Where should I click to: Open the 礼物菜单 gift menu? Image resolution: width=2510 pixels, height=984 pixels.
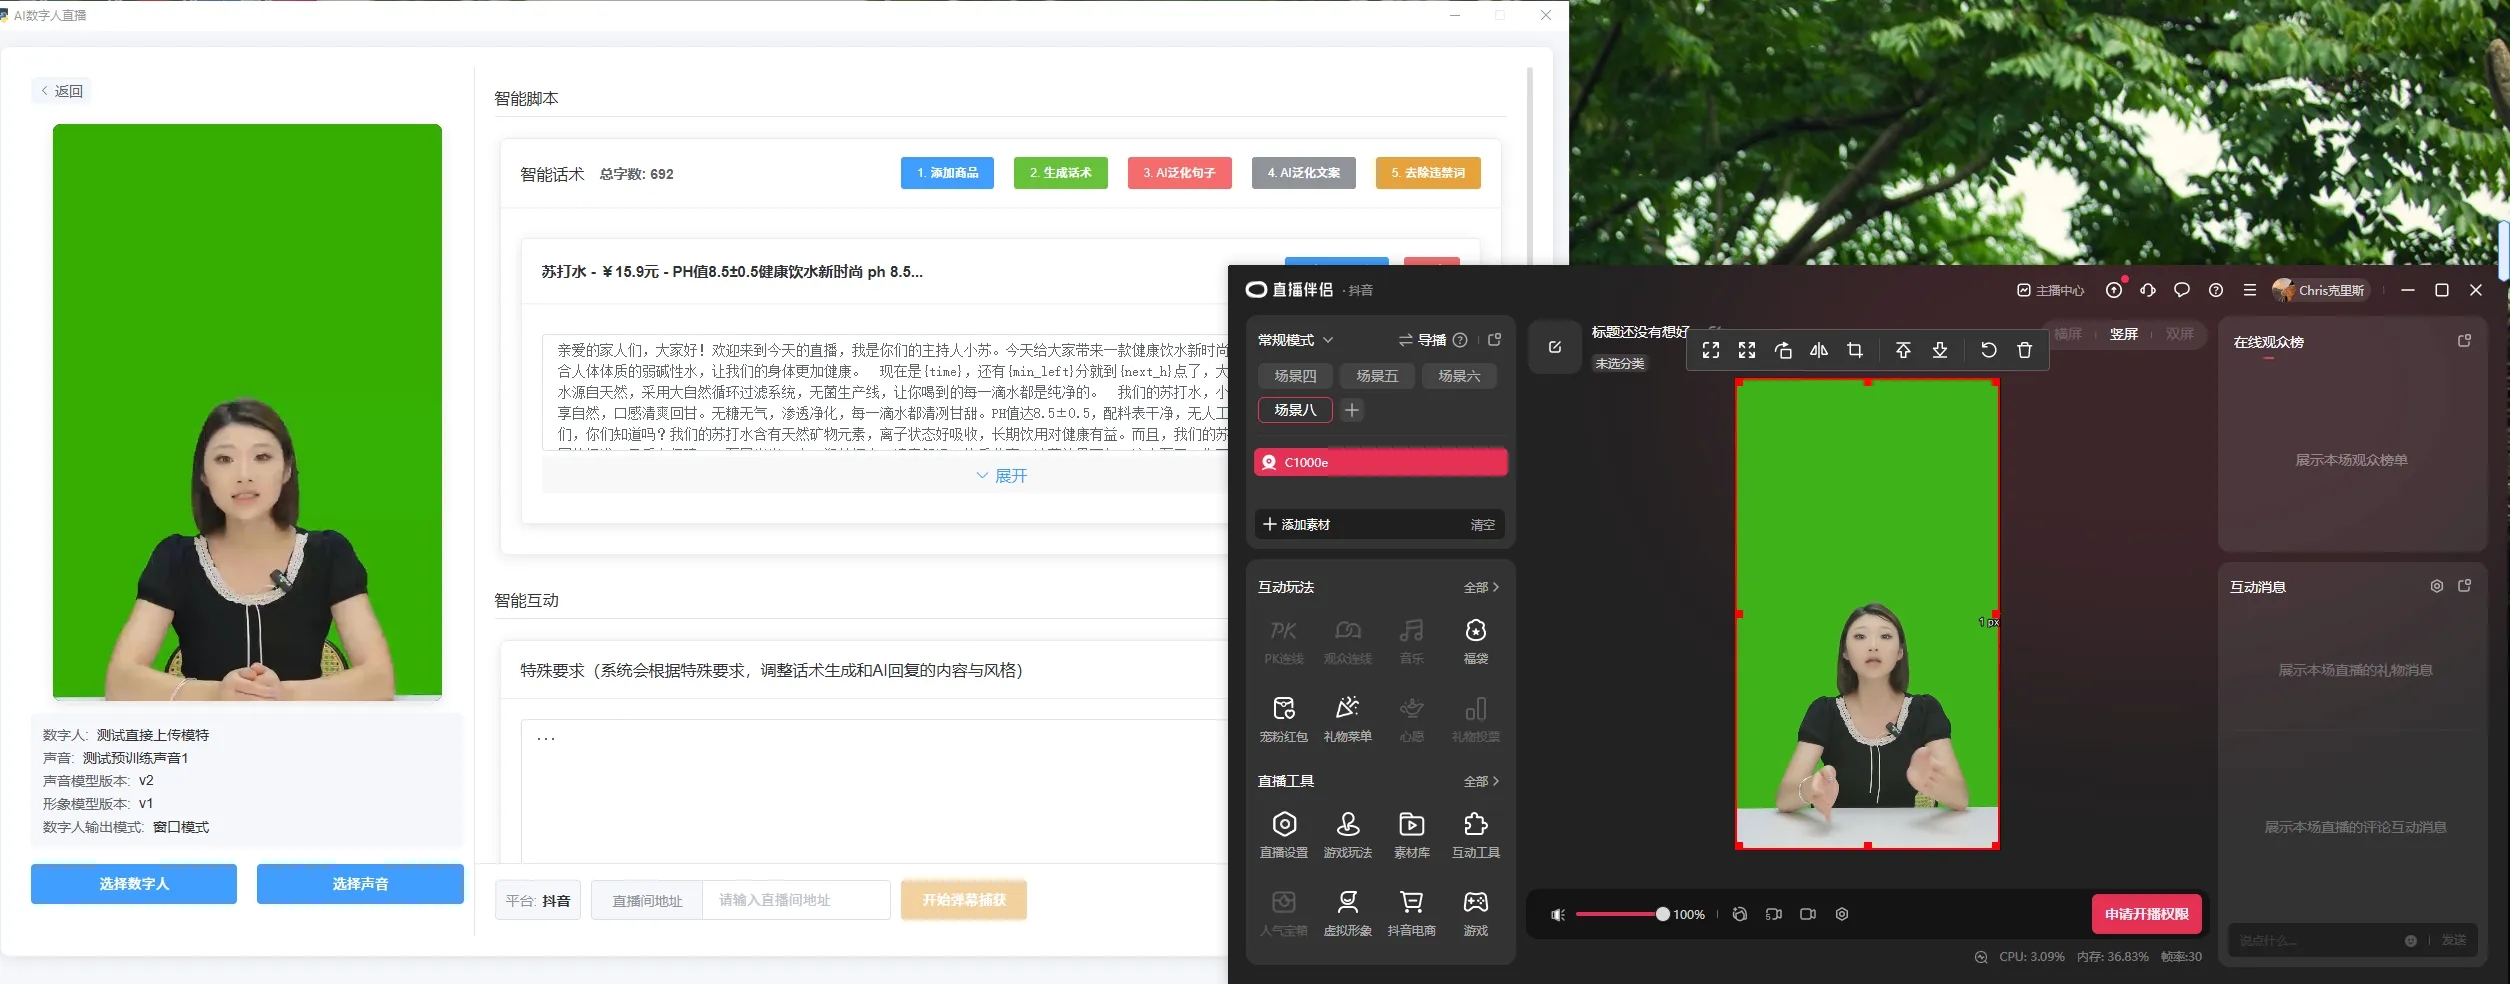pyautogui.click(x=1348, y=719)
